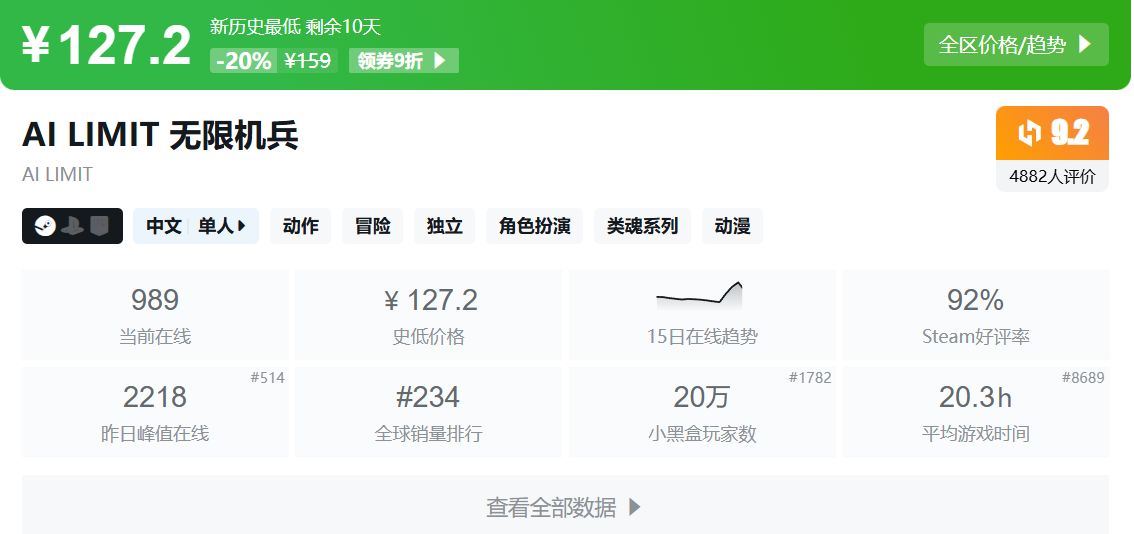Image resolution: width=1134 pixels, height=534 pixels.
Task: Click the #1782 rank label
Action: tap(810, 378)
